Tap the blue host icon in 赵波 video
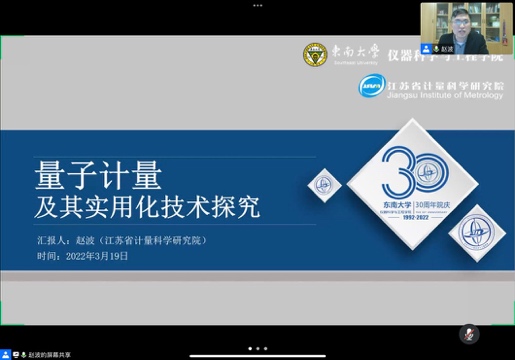This screenshot has width=515, height=360. pos(426,49)
